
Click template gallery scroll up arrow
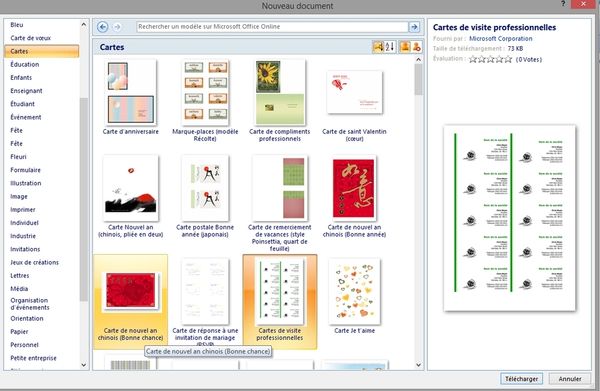click(418, 60)
